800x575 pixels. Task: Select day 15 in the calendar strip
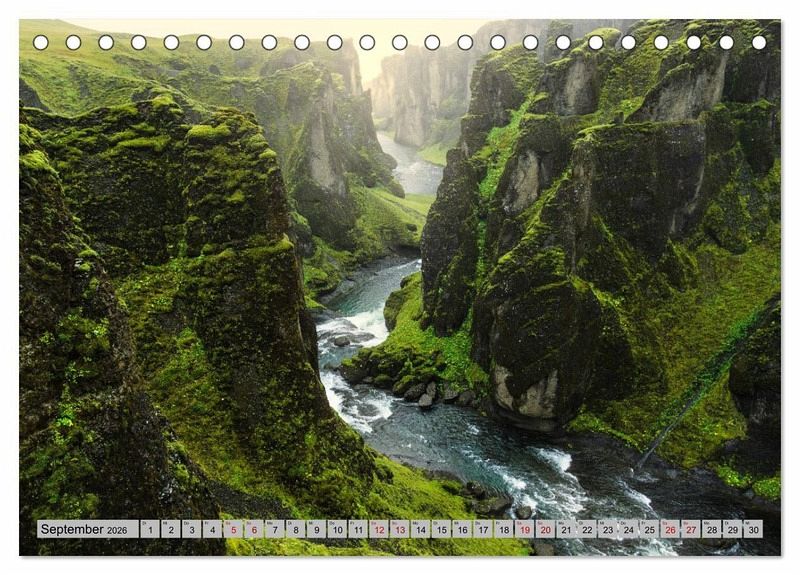(441, 529)
